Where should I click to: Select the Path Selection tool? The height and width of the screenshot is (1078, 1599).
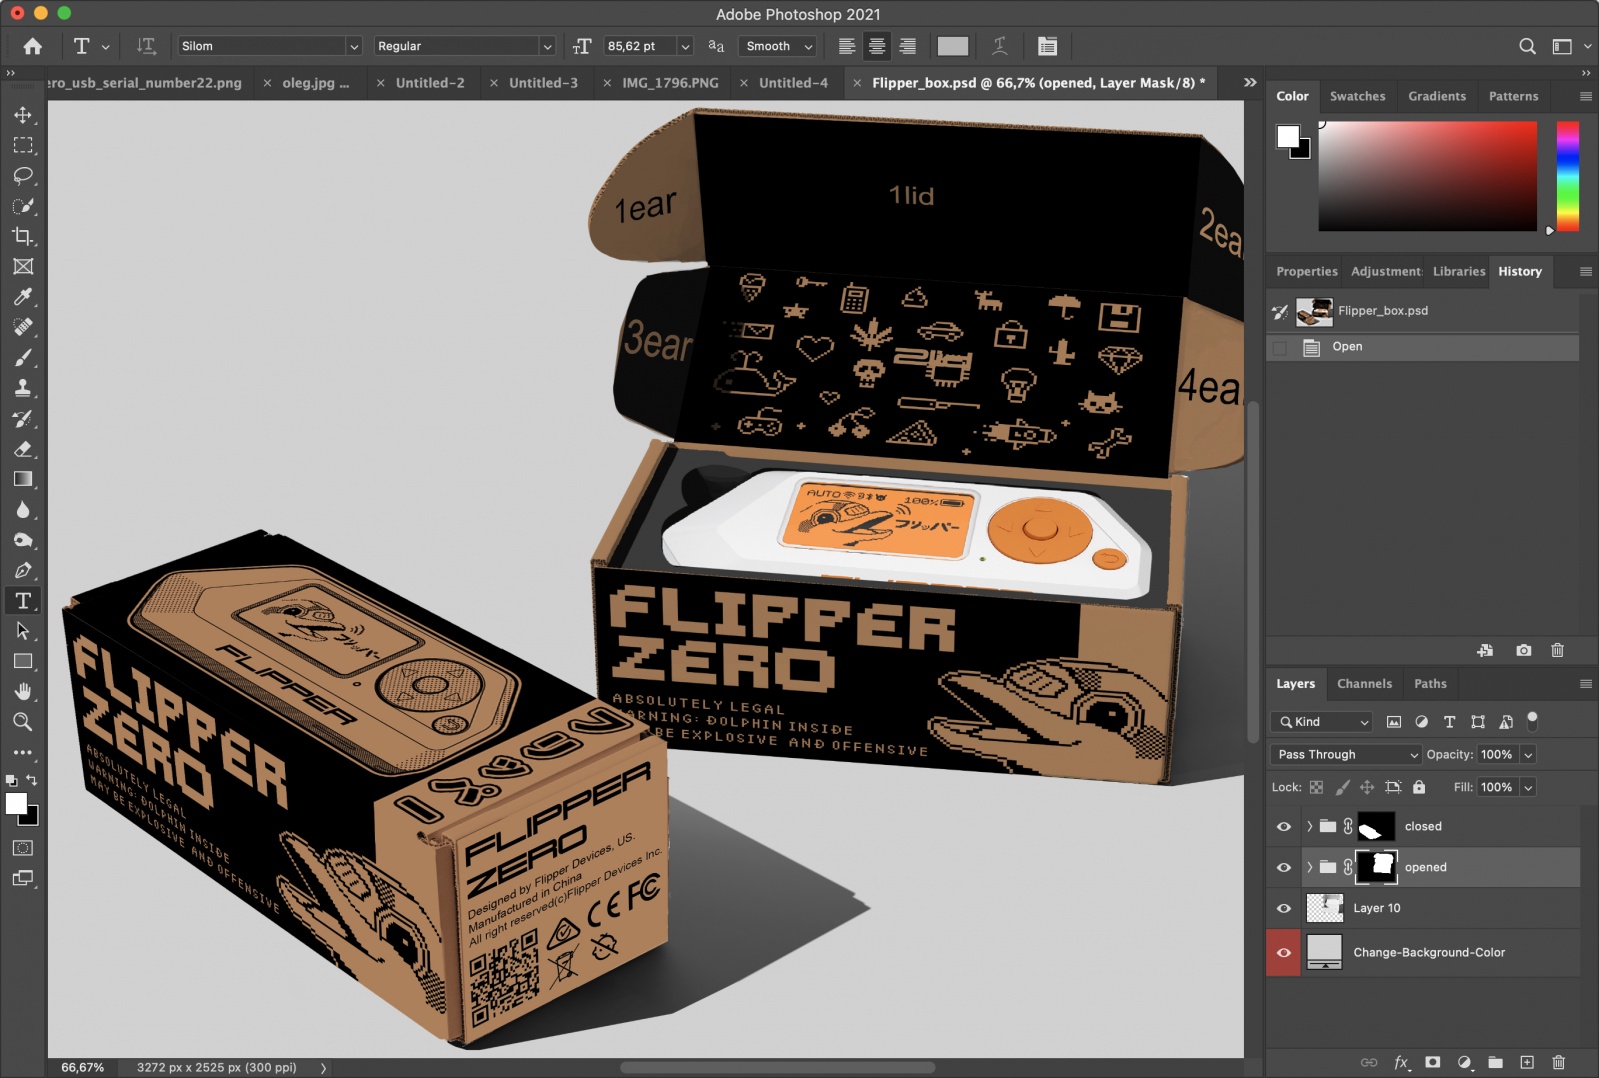click(23, 631)
